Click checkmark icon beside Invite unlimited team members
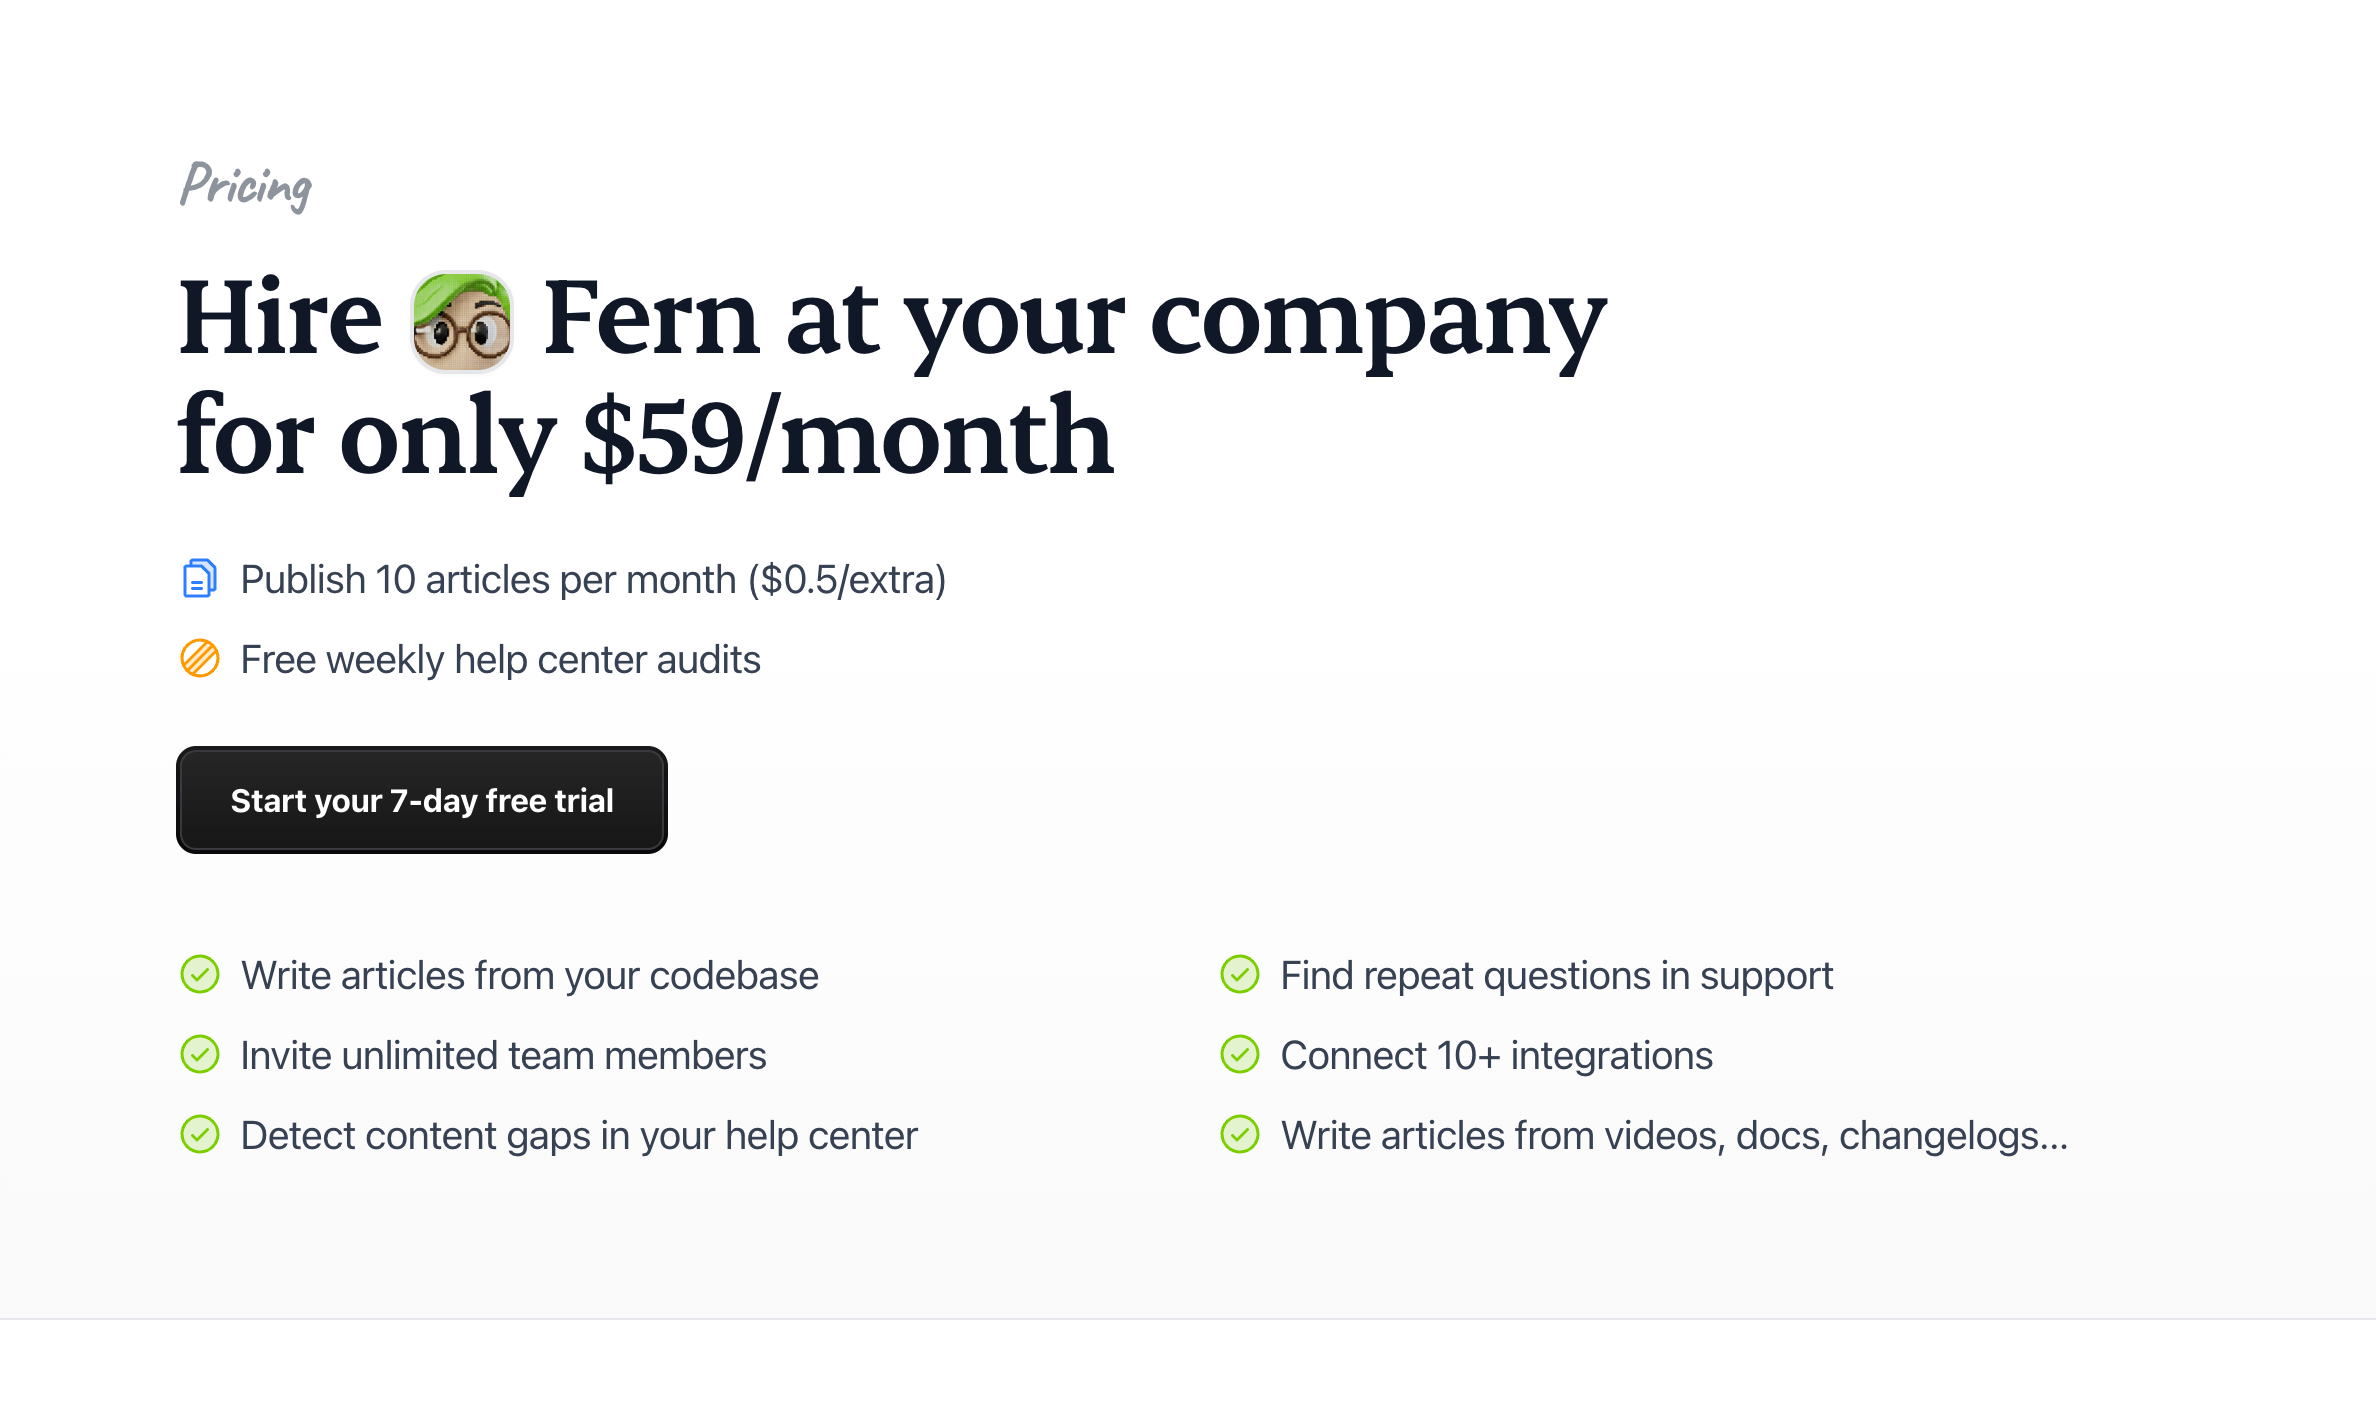Screen dimensions: 2376x1402 200,1055
